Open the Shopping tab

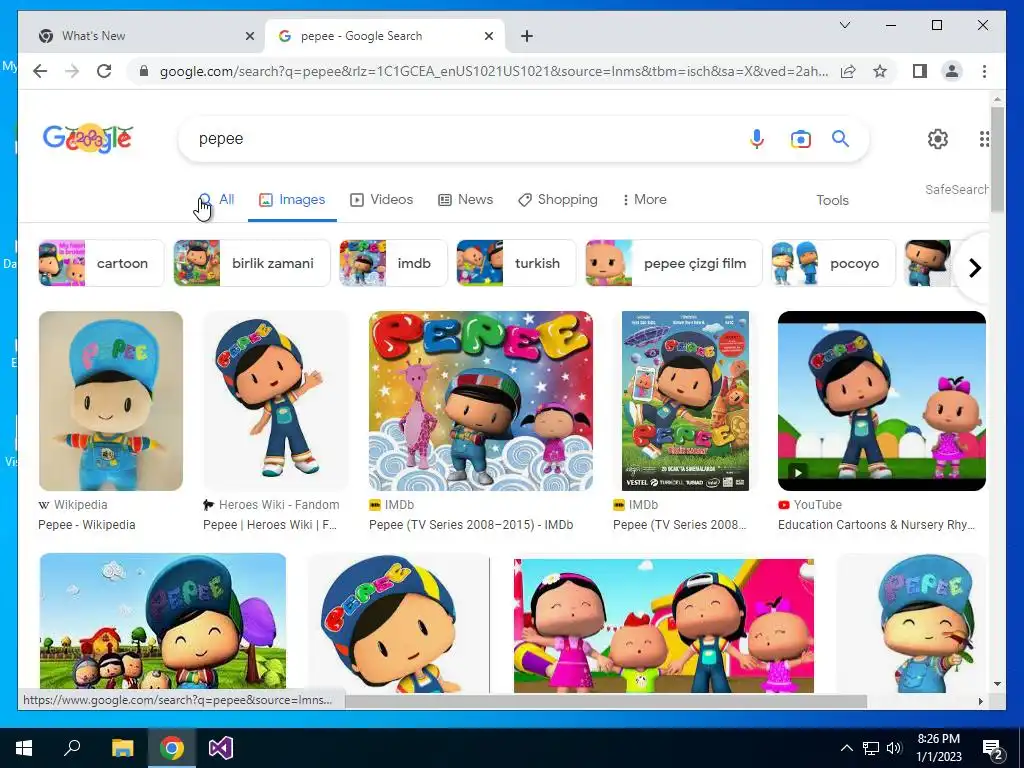pyautogui.click(x=558, y=199)
